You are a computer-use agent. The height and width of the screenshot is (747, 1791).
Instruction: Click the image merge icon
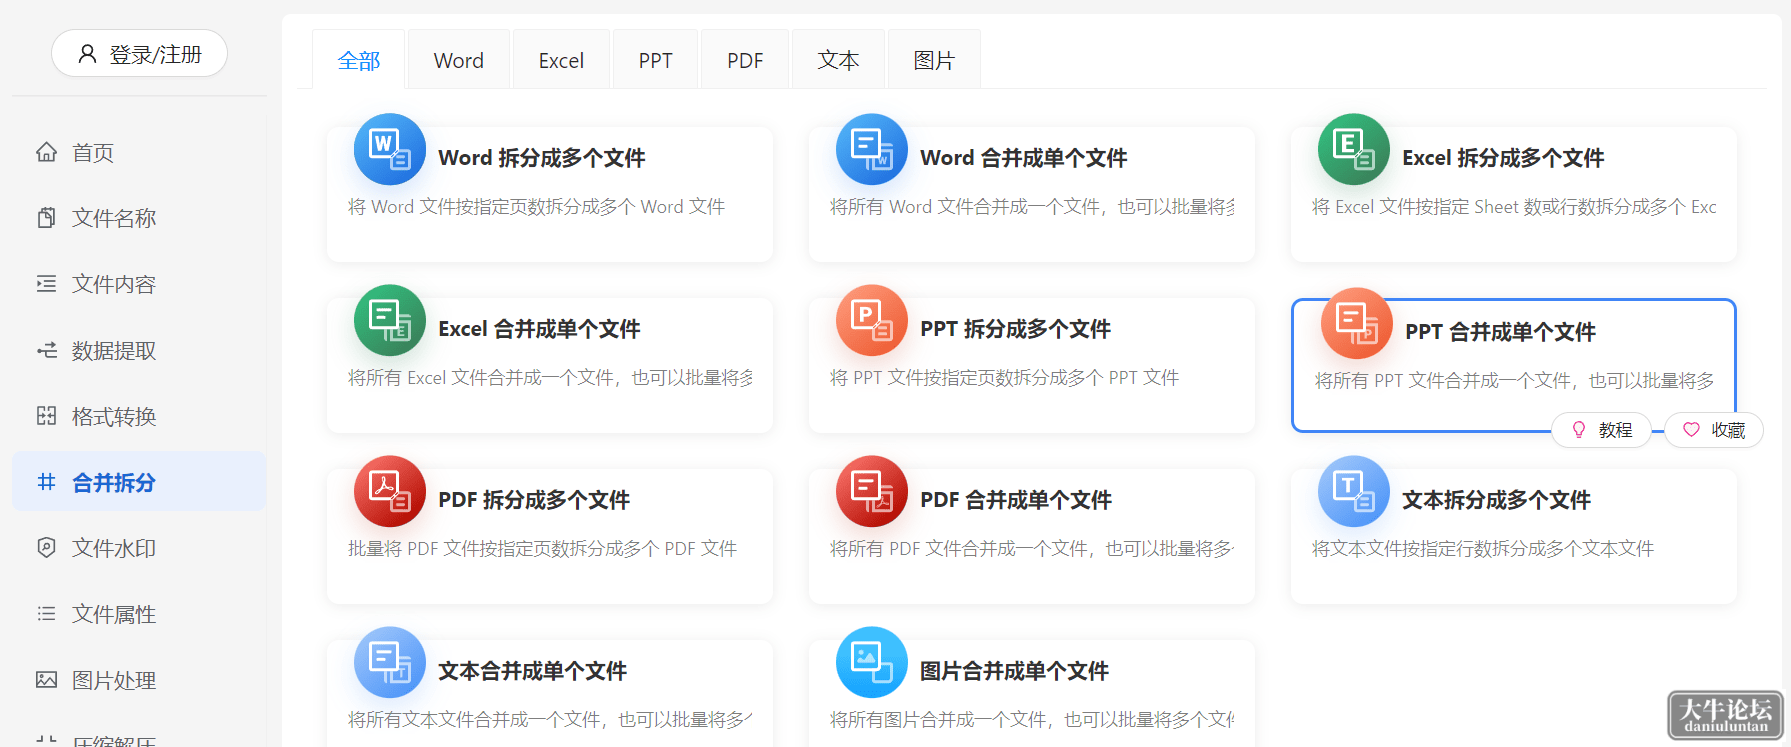pyautogui.click(x=872, y=662)
